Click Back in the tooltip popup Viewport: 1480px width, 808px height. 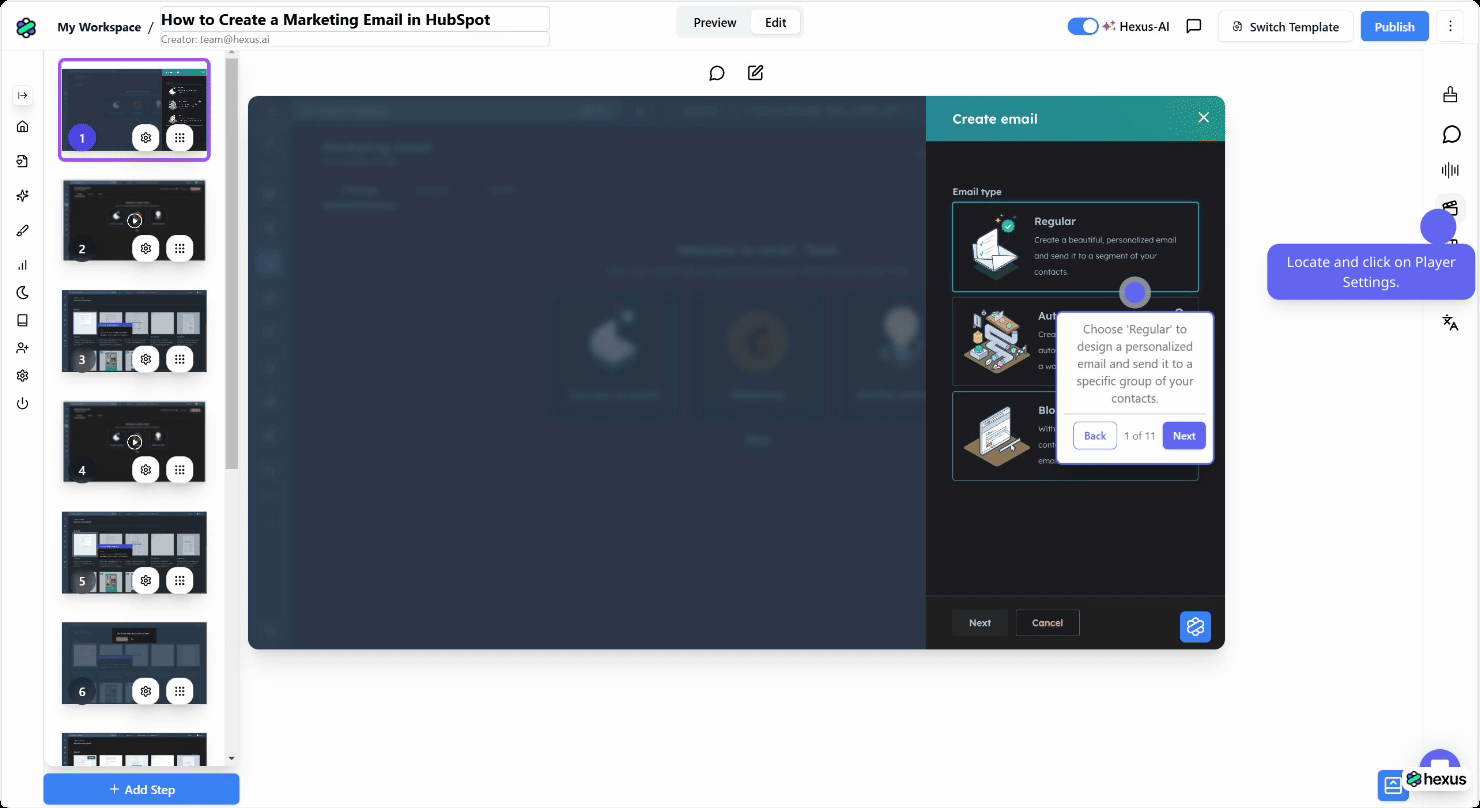[1095, 436]
